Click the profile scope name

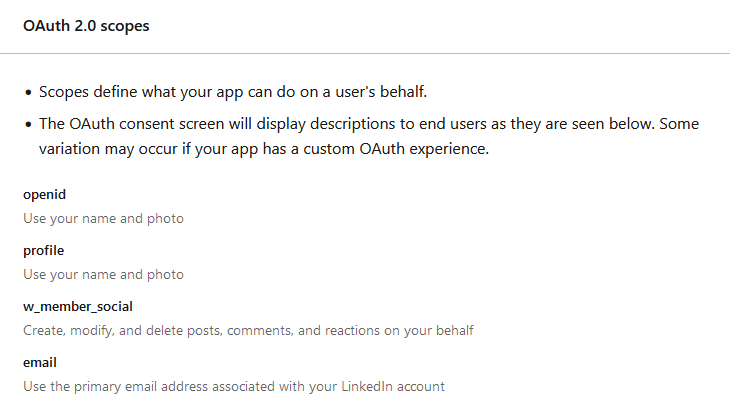point(44,250)
